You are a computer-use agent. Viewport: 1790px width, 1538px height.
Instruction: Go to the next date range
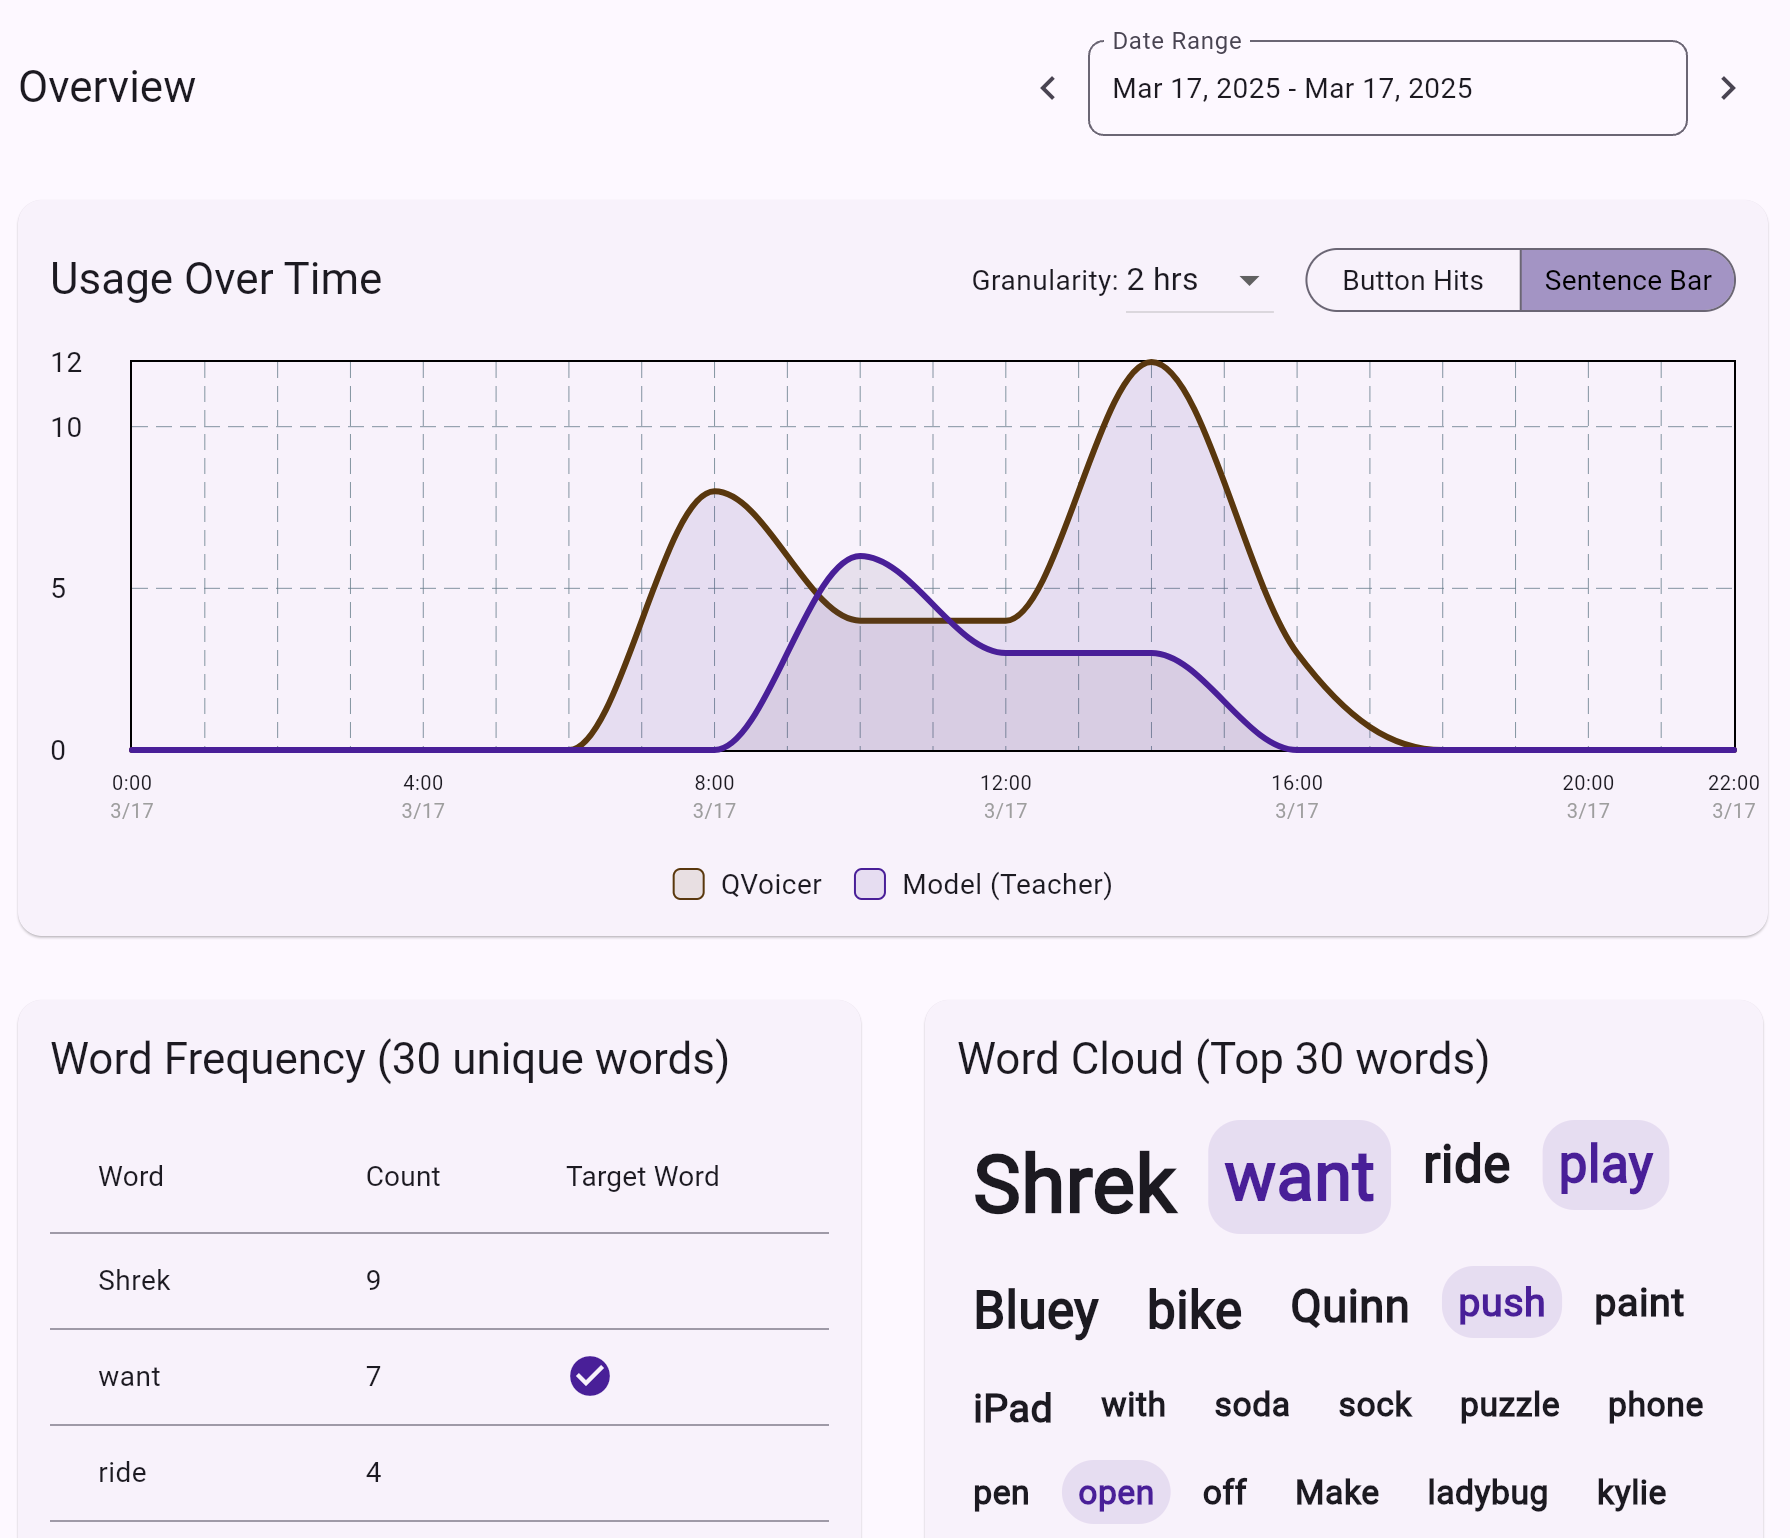point(1728,88)
